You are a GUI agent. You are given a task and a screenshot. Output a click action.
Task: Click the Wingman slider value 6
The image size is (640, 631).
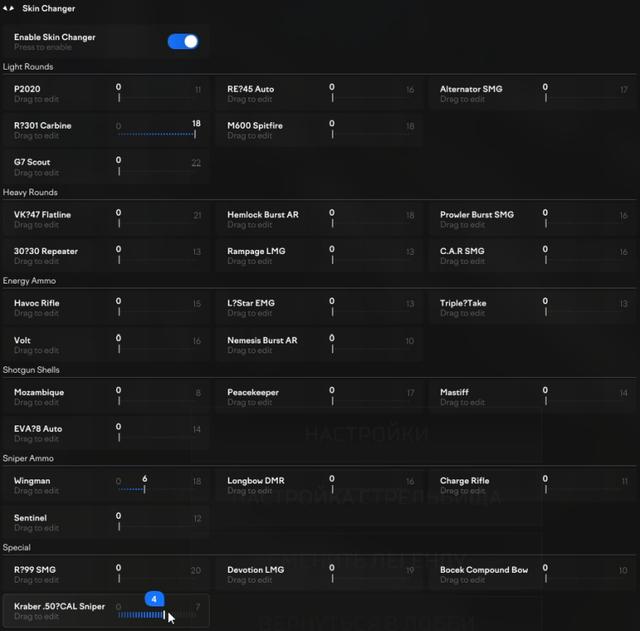click(144, 478)
